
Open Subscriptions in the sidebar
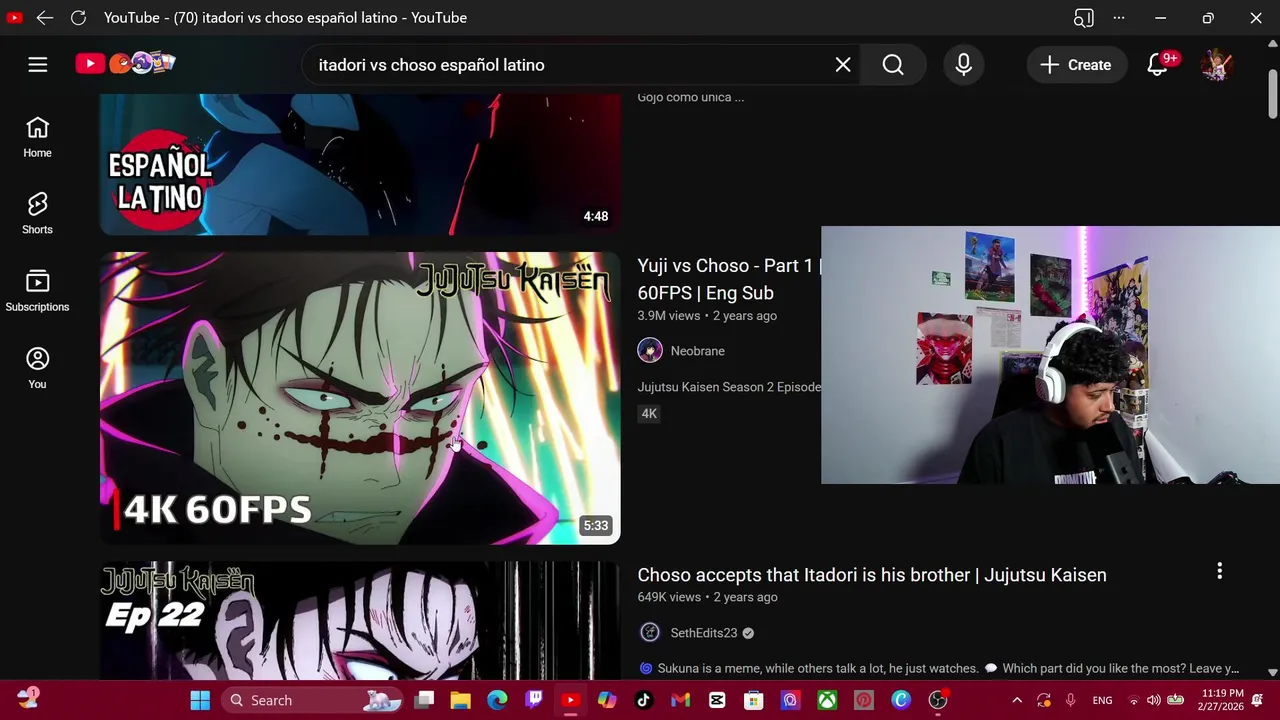pyautogui.click(x=37, y=291)
